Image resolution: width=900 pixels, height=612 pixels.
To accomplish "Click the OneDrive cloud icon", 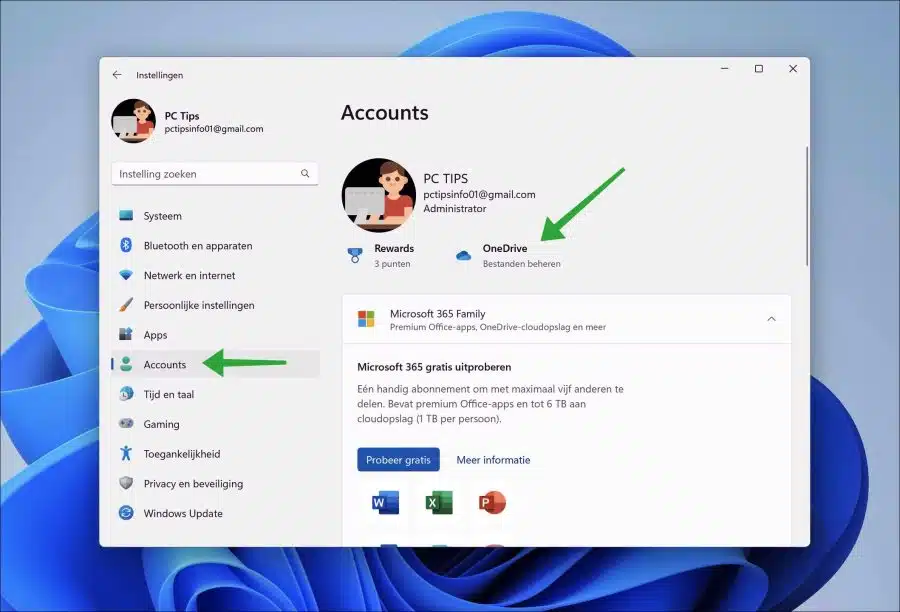I will click(x=463, y=255).
